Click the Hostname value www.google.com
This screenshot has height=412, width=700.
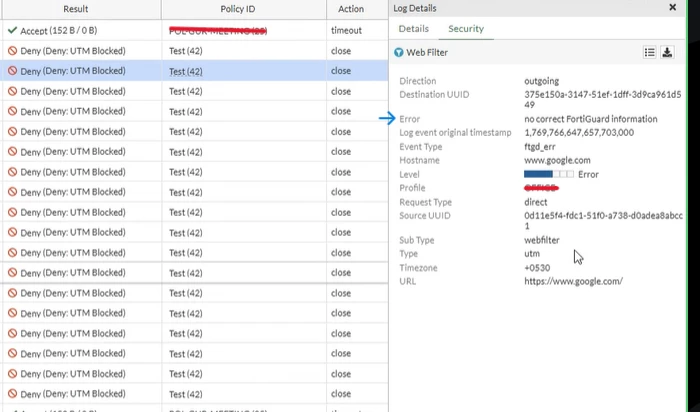[x=557, y=160]
